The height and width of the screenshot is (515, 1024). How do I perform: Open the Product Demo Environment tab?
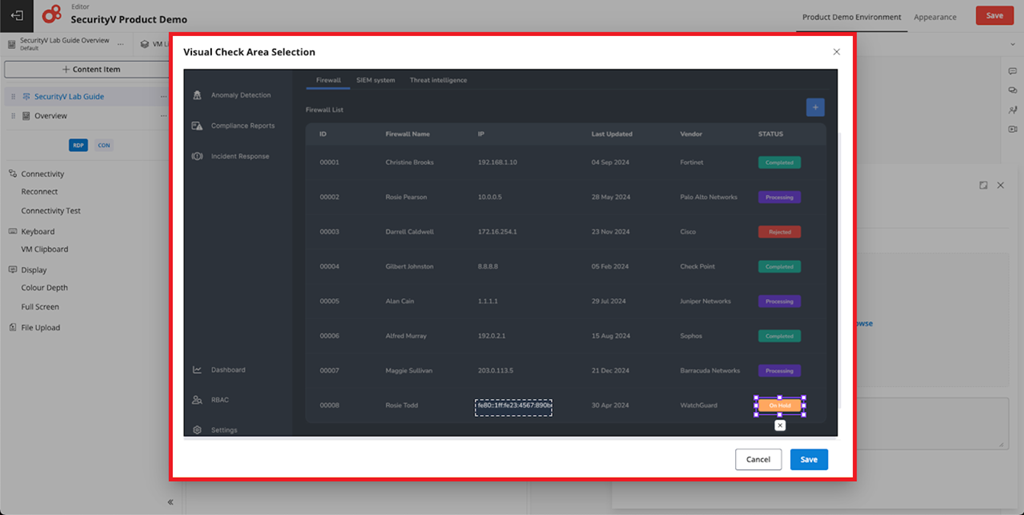point(852,17)
